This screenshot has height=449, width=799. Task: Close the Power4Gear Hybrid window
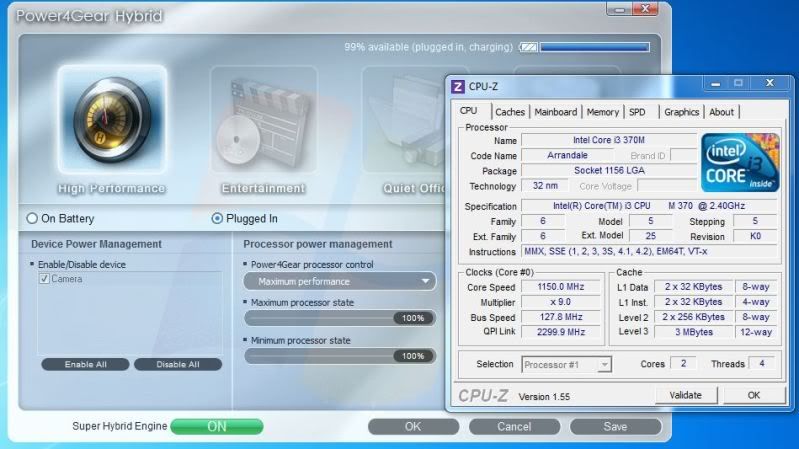pos(645,9)
